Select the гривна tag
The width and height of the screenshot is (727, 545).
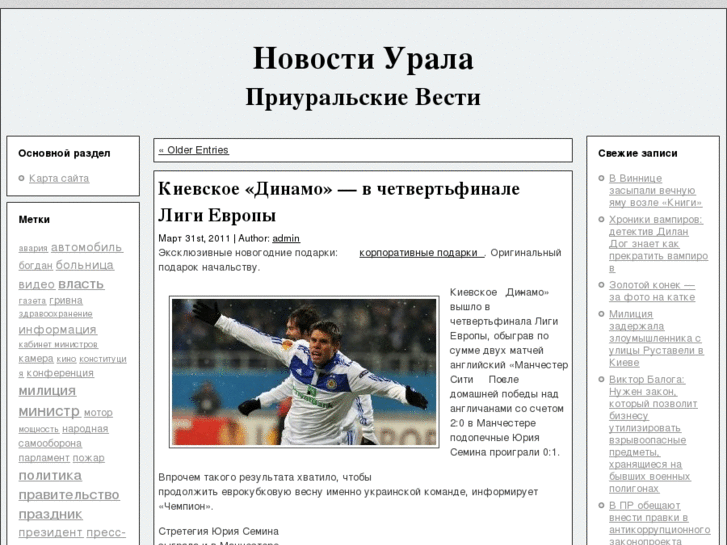pos(66,301)
